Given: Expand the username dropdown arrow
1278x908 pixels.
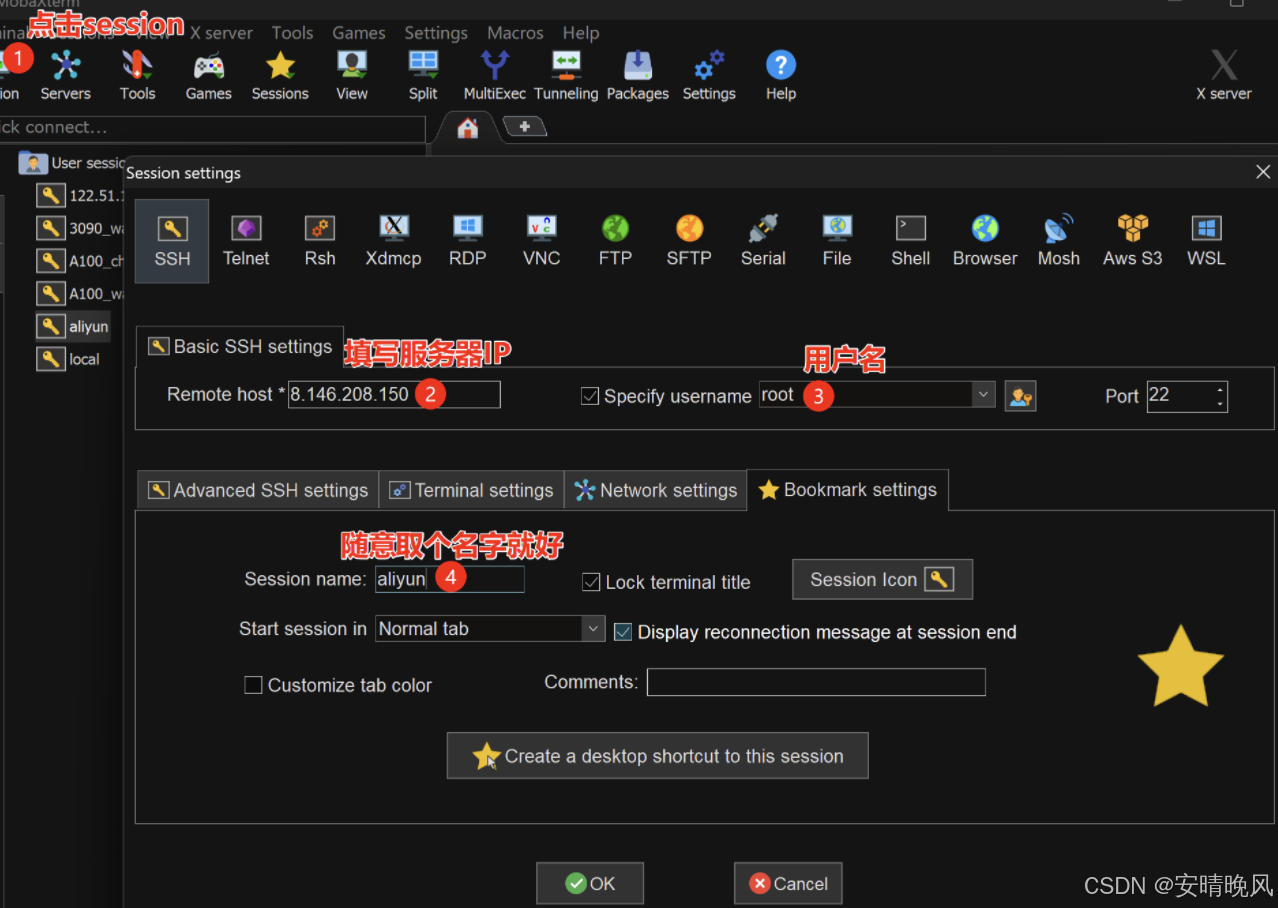Looking at the screenshot, I should [984, 395].
